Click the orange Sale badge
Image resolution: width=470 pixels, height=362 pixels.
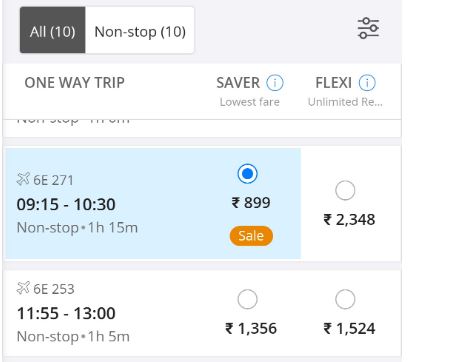pyautogui.click(x=251, y=236)
